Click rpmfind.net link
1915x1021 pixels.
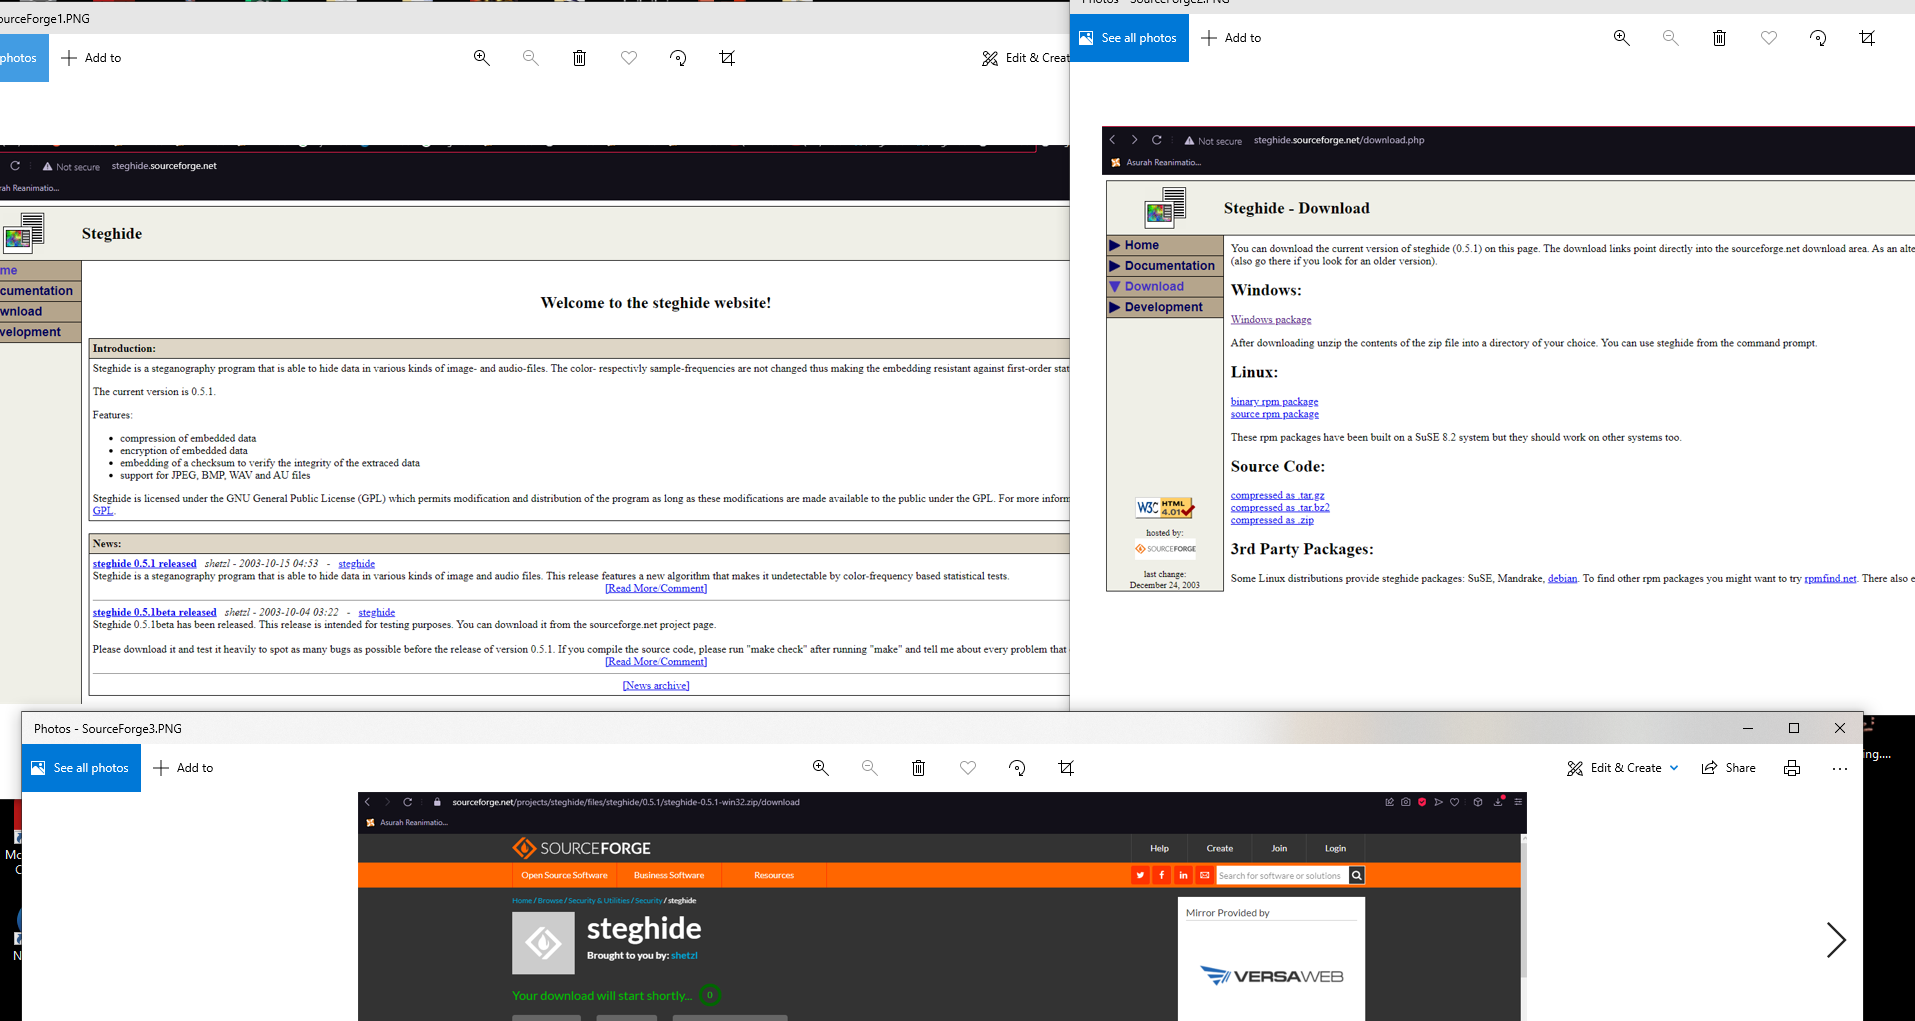pyautogui.click(x=1830, y=579)
